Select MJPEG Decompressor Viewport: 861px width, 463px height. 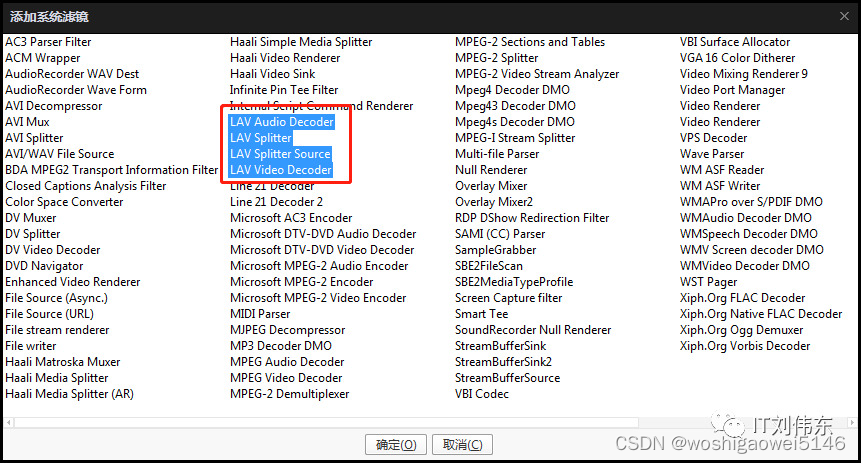click(x=288, y=330)
